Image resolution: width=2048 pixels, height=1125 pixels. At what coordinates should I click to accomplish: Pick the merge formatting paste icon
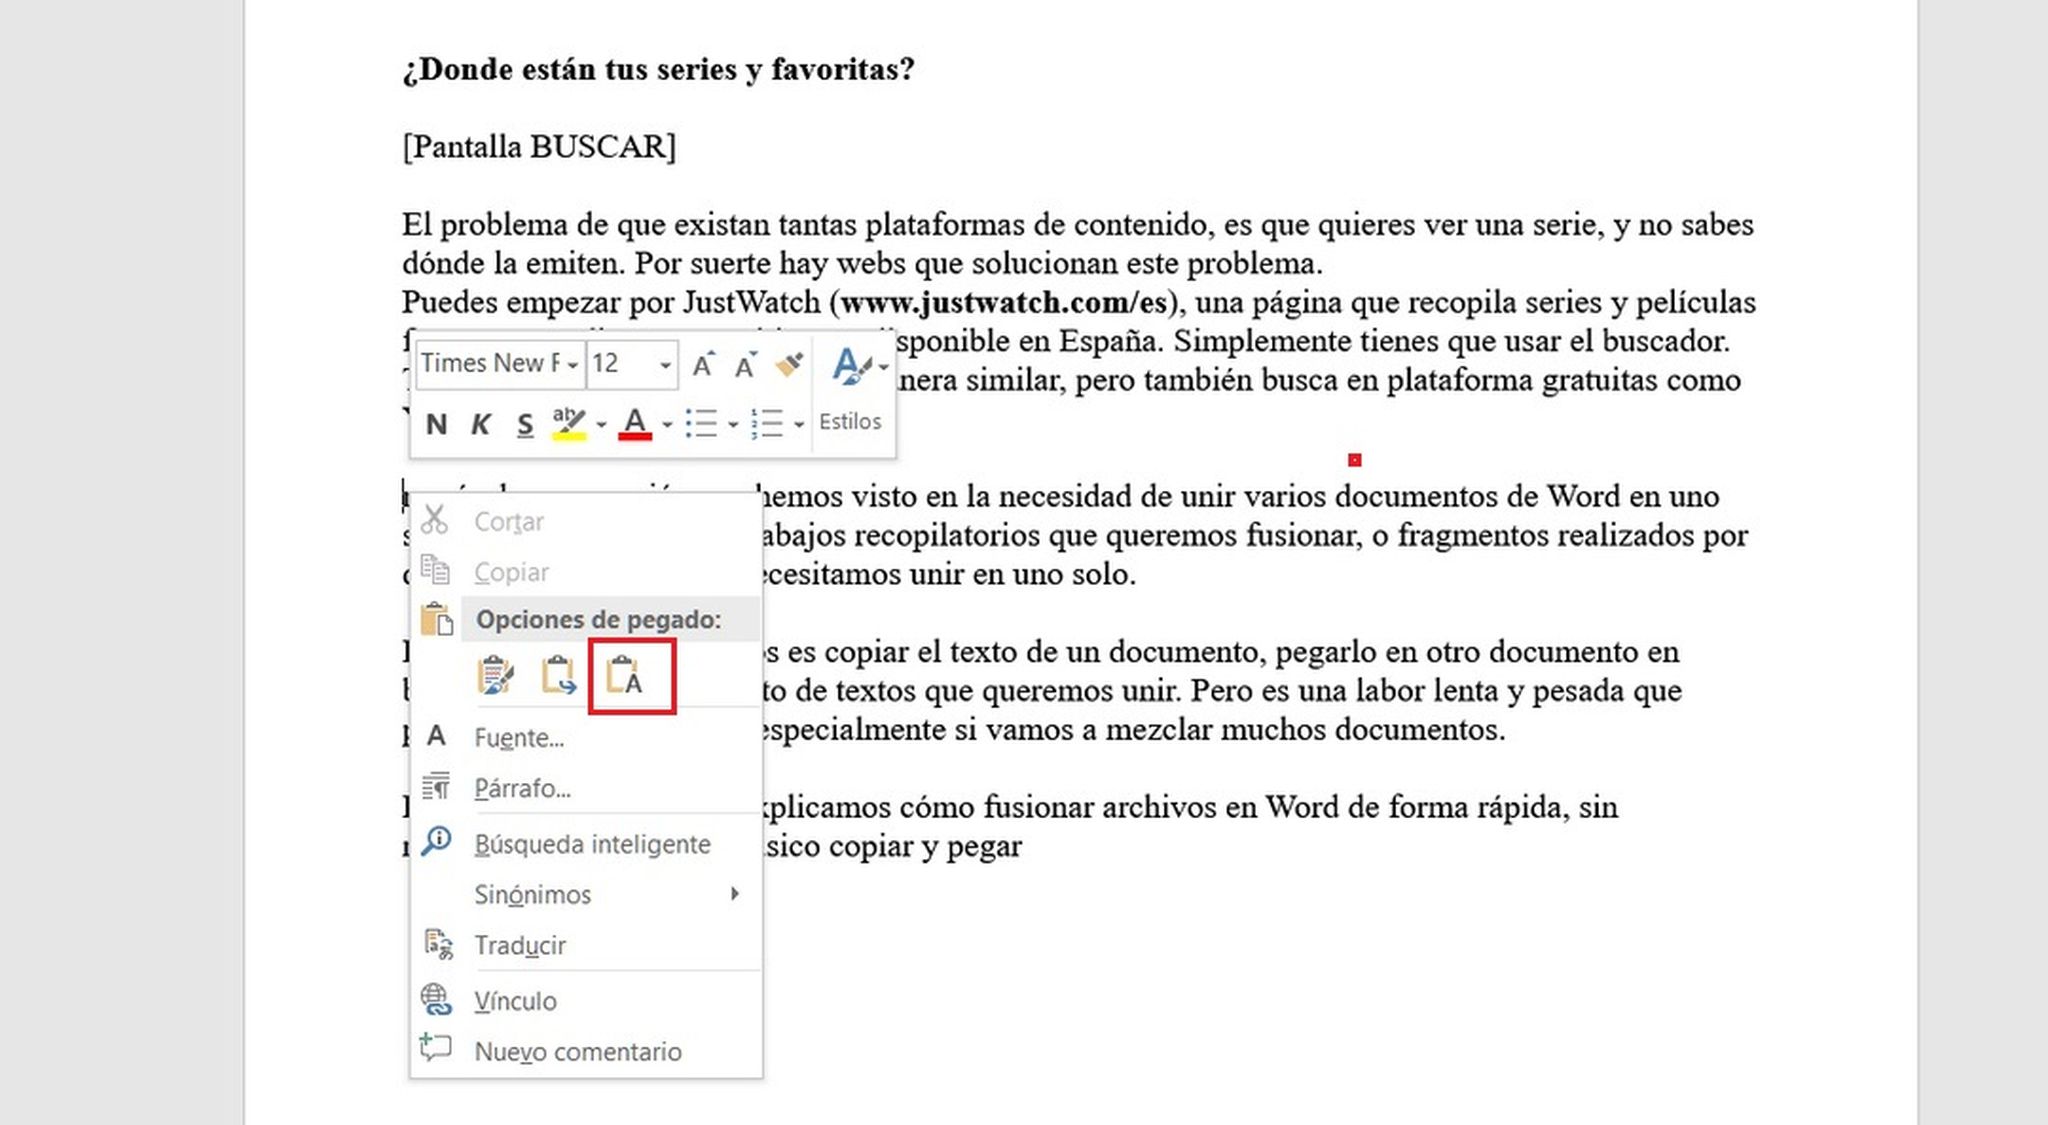[560, 676]
